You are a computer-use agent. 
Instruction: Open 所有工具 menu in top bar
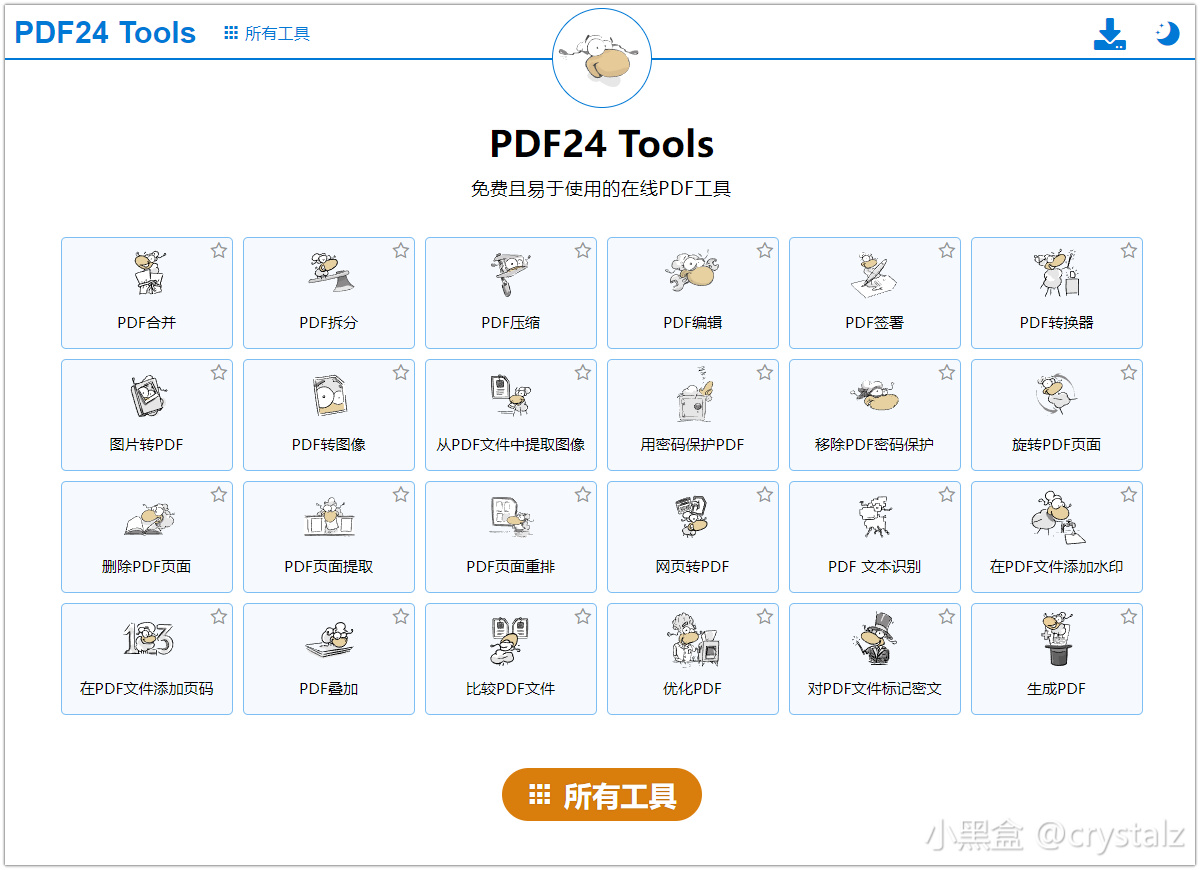pos(267,34)
